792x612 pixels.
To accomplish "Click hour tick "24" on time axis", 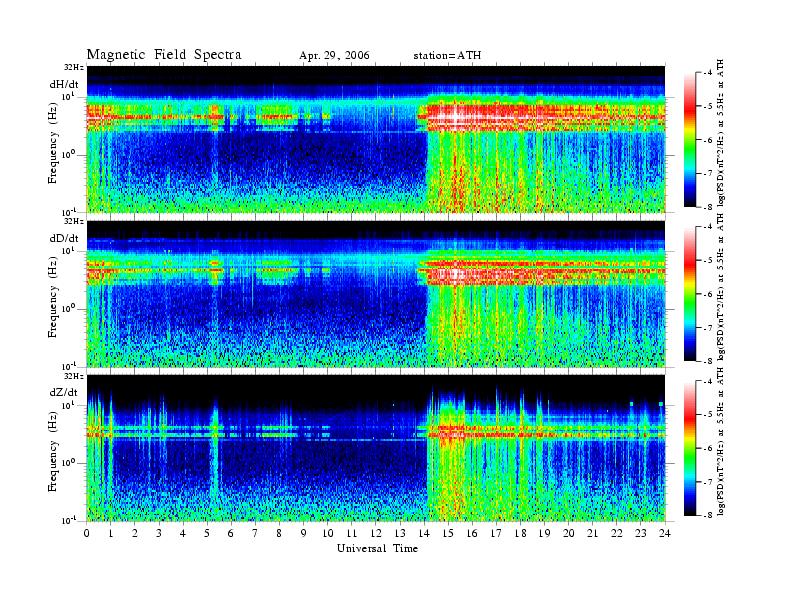I will [665, 533].
